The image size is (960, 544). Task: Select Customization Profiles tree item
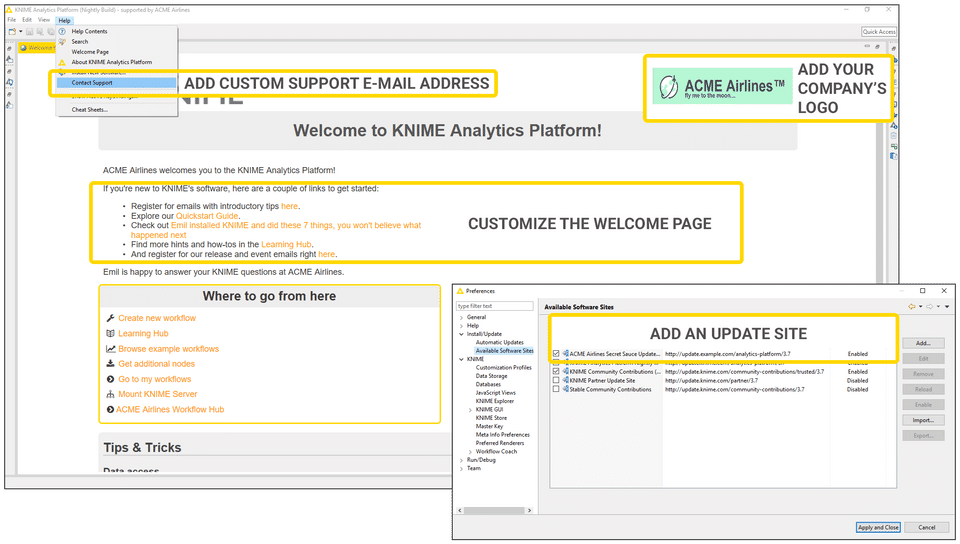(x=503, y=368)
